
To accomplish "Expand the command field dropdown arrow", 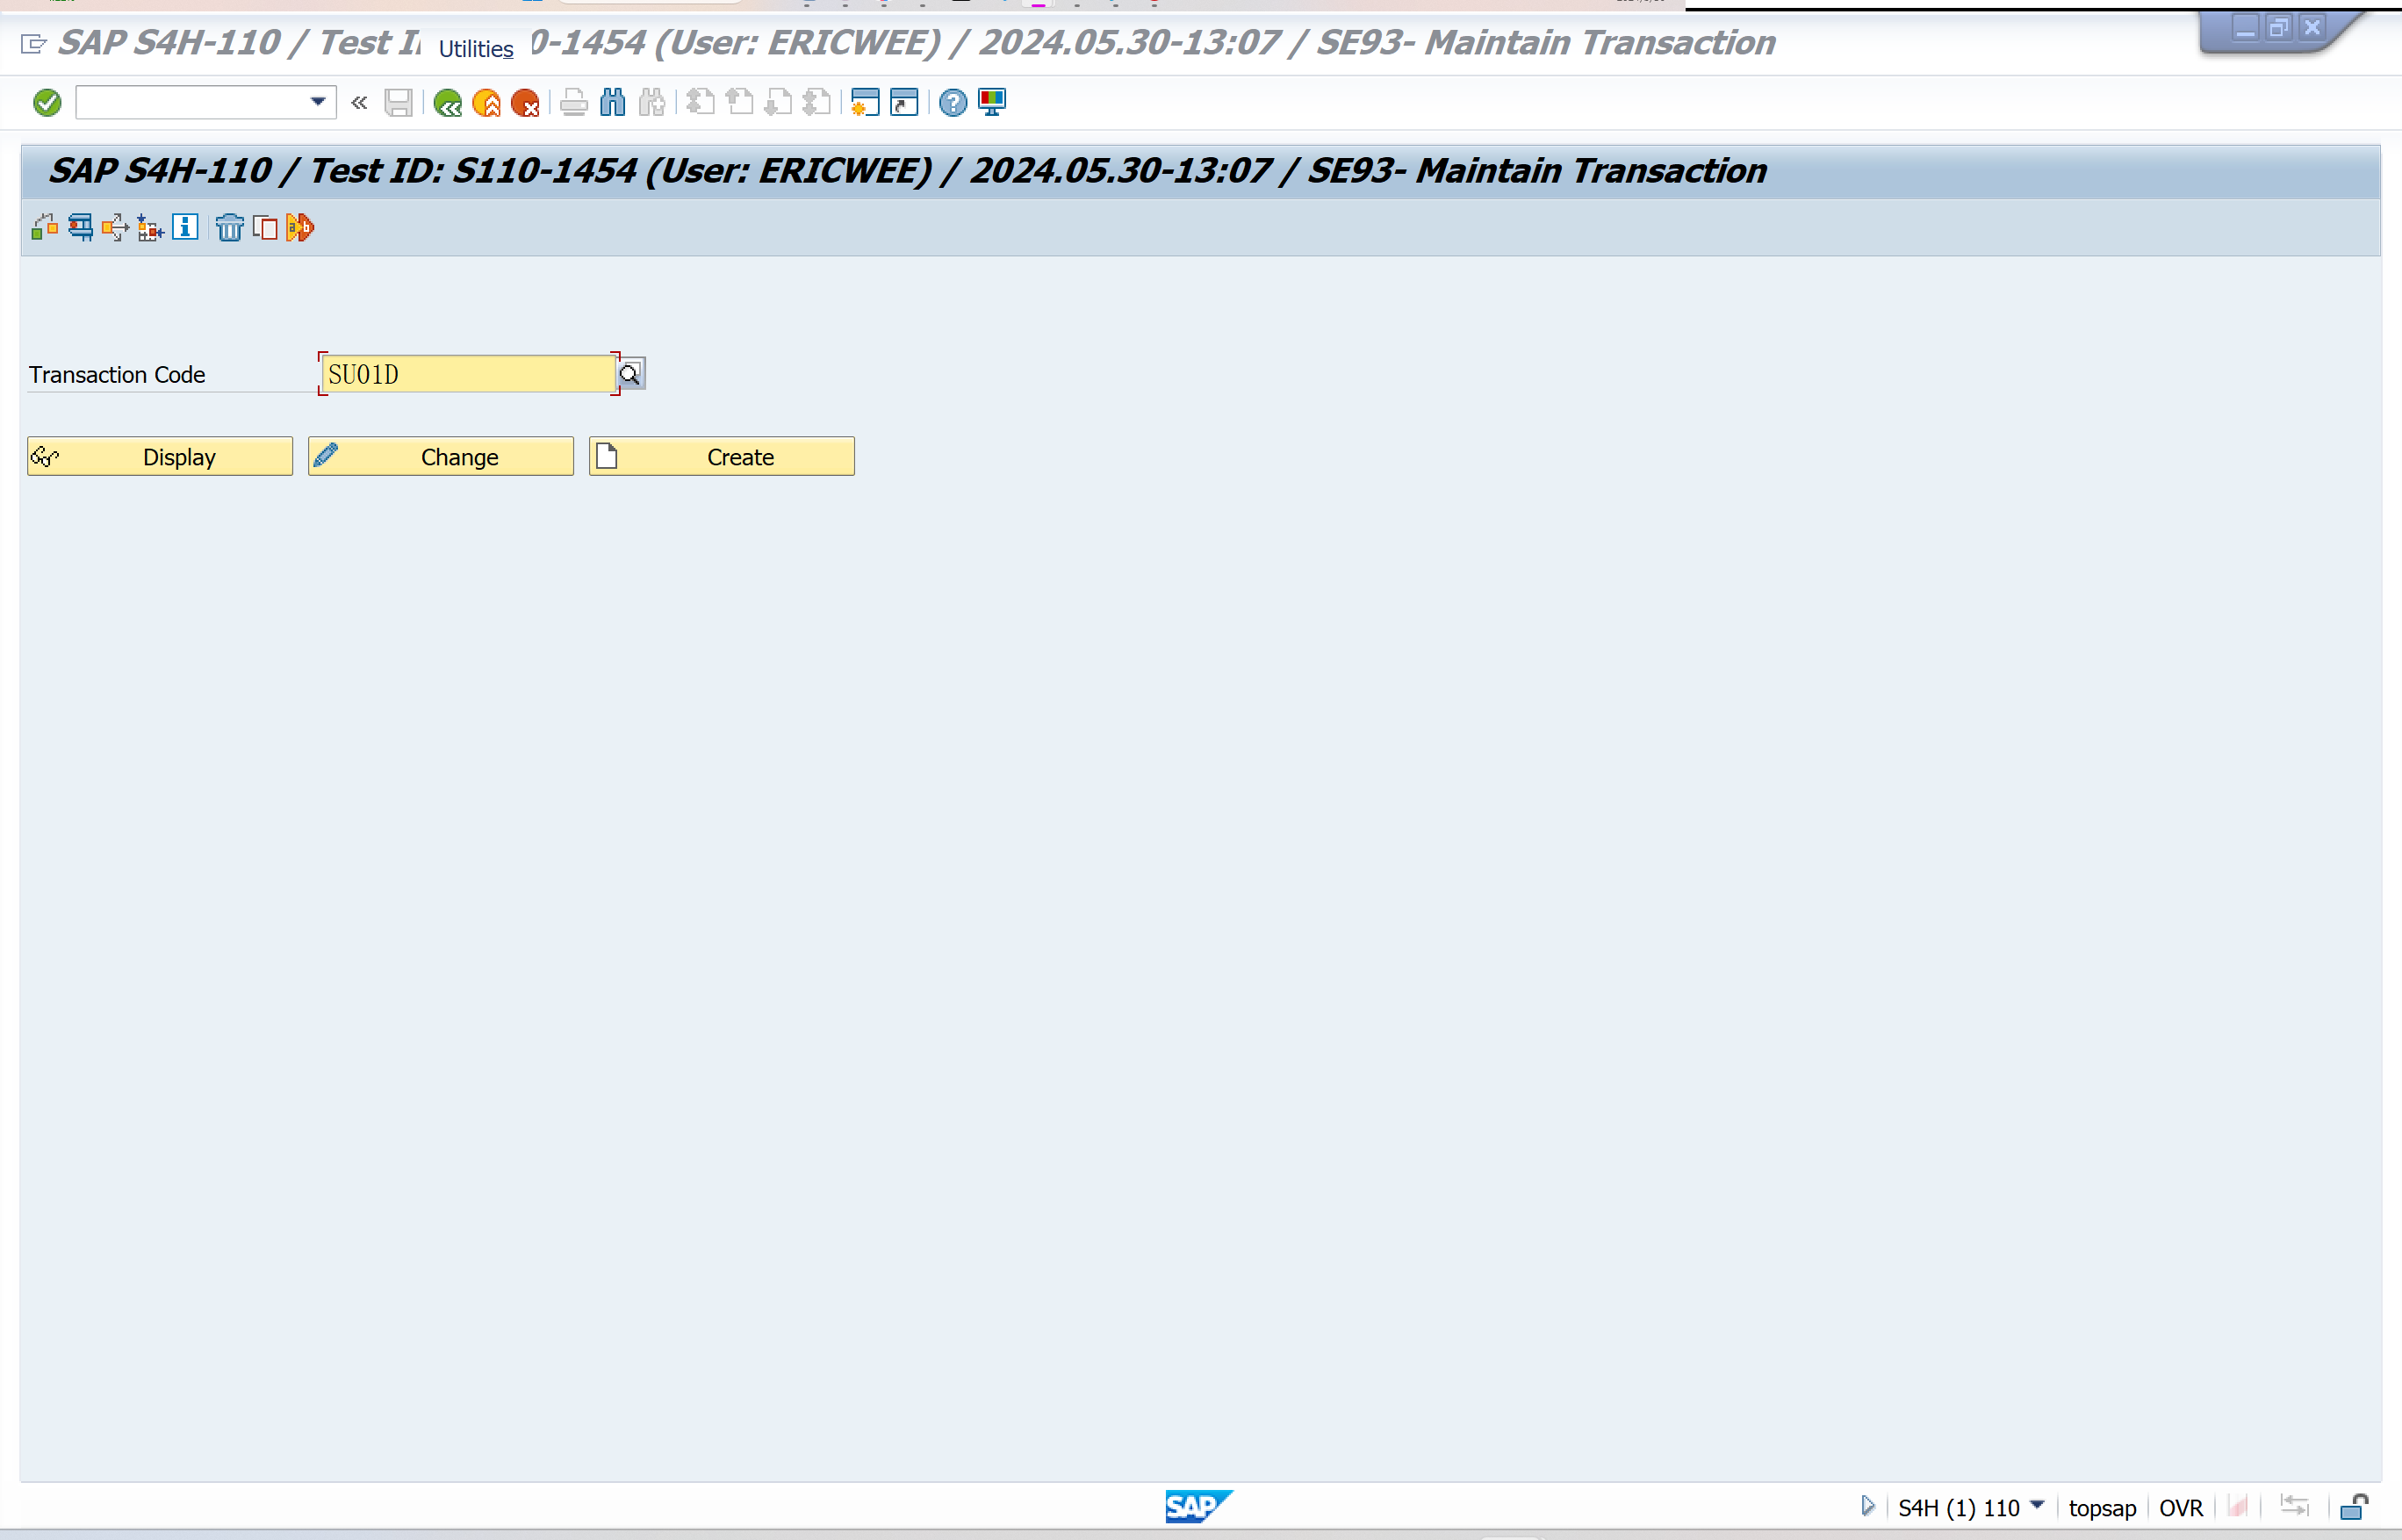I will pyautogui.click(x=318, y=102).
